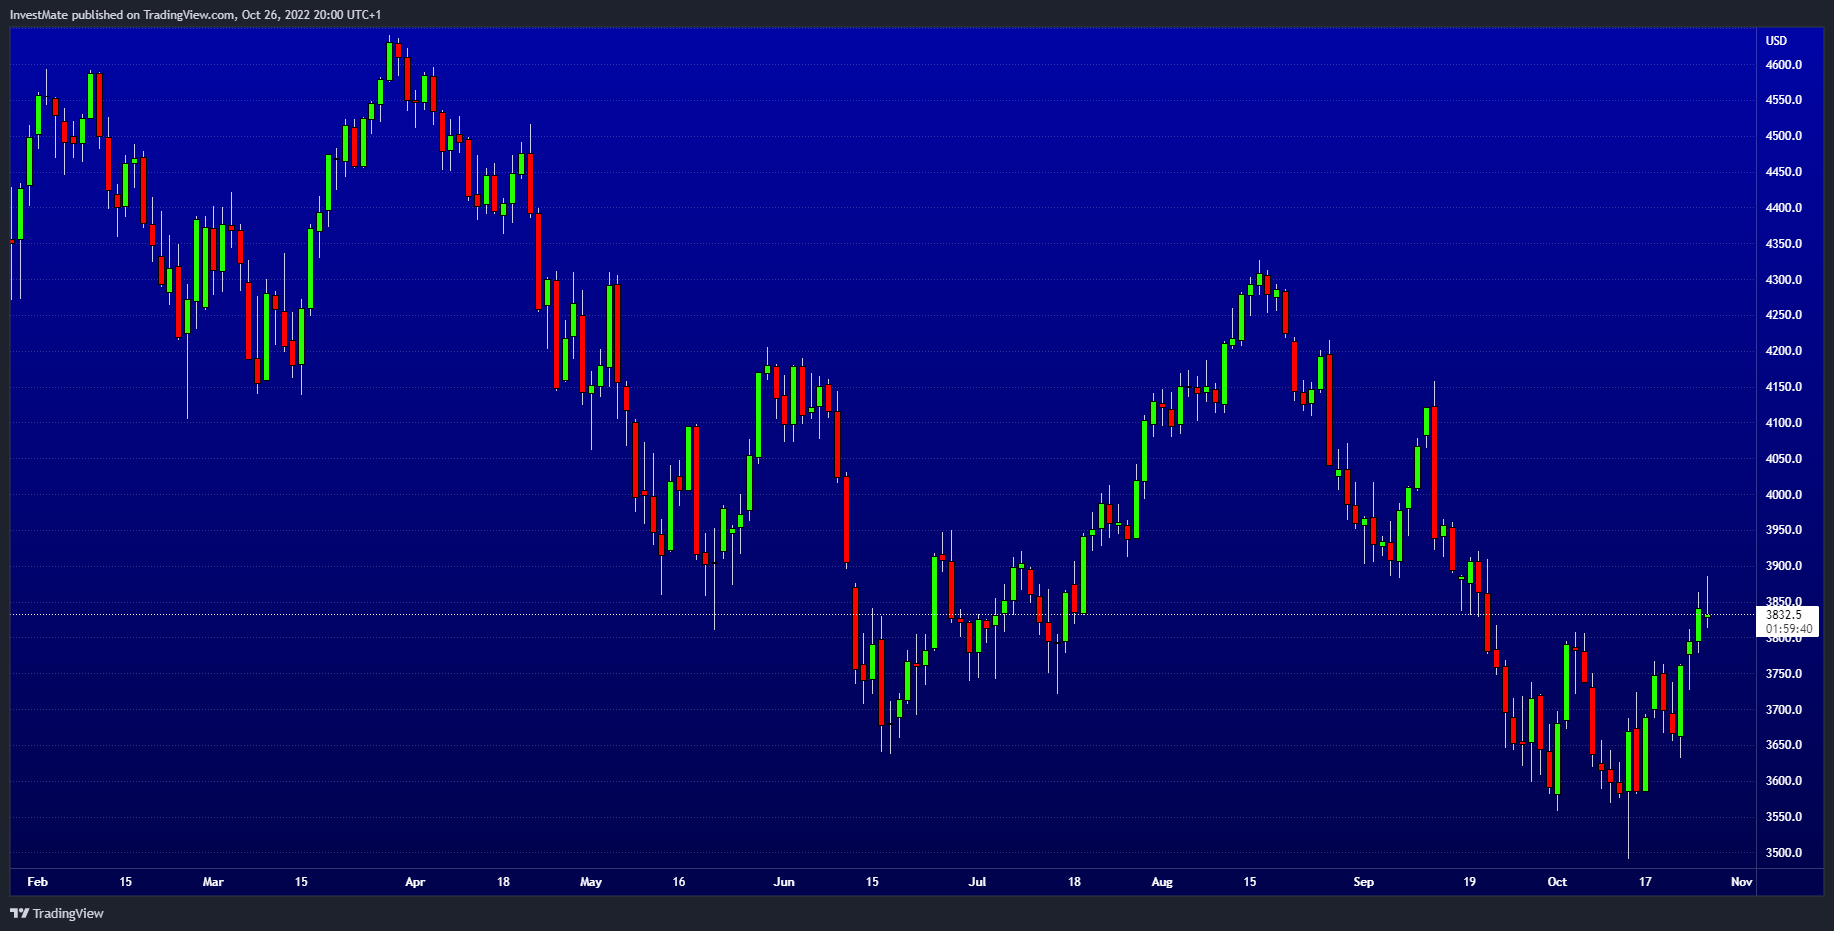The width and height of the screenshot is (1834, 931).
Task: Select the 4000.0 price axis label
Action: (x=1784, y=495)
